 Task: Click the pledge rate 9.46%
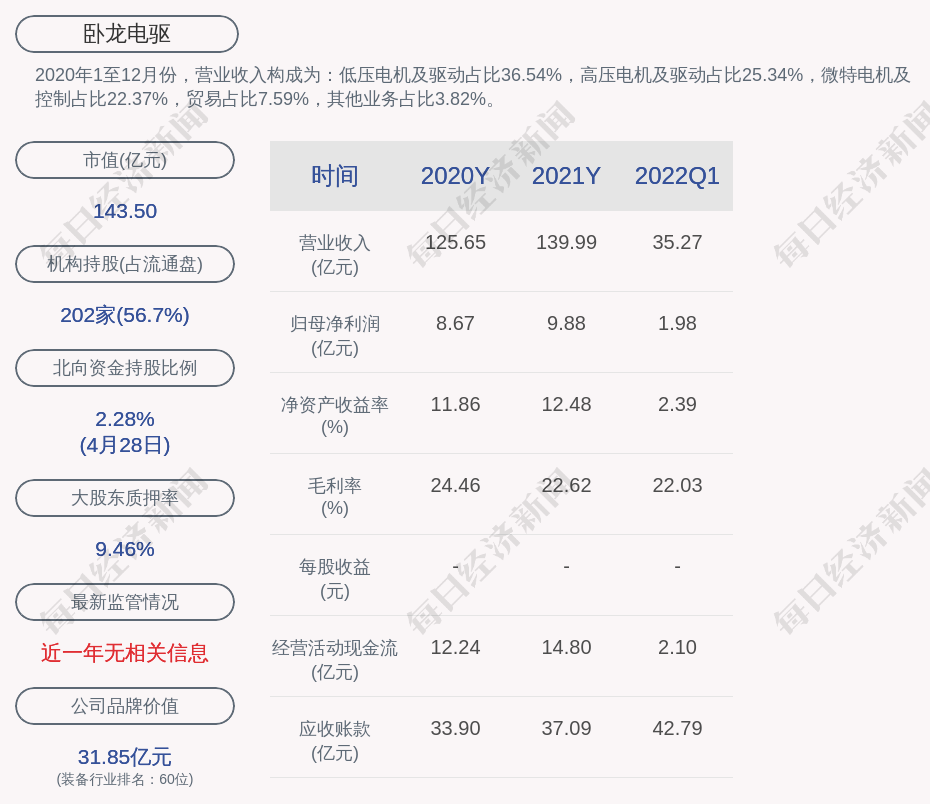[x=125, y=549]
